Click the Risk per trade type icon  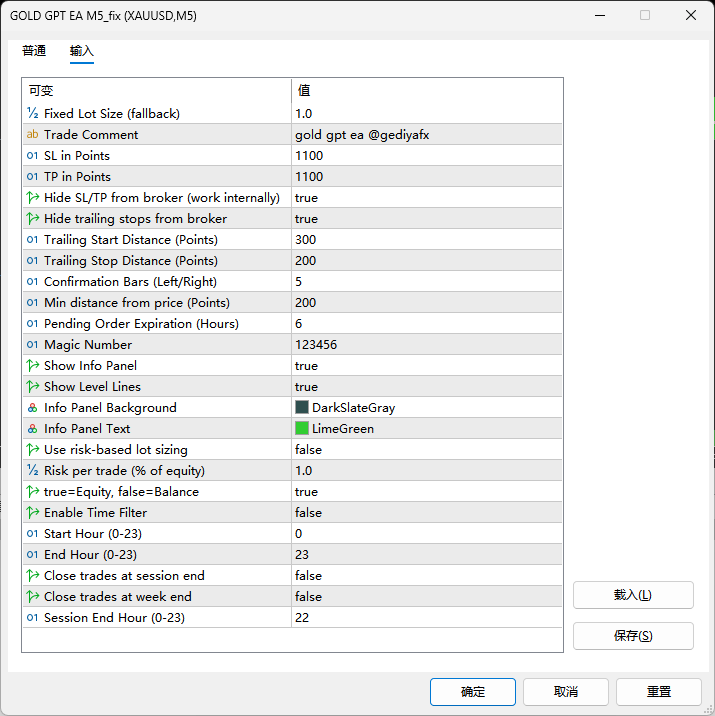(33, 470)
